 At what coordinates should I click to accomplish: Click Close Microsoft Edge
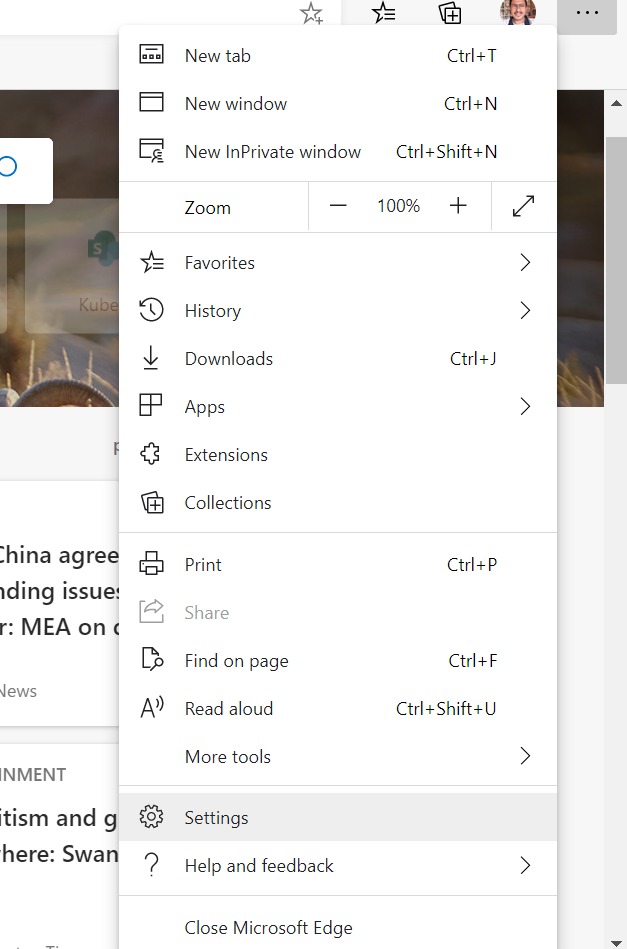(268, 928)
